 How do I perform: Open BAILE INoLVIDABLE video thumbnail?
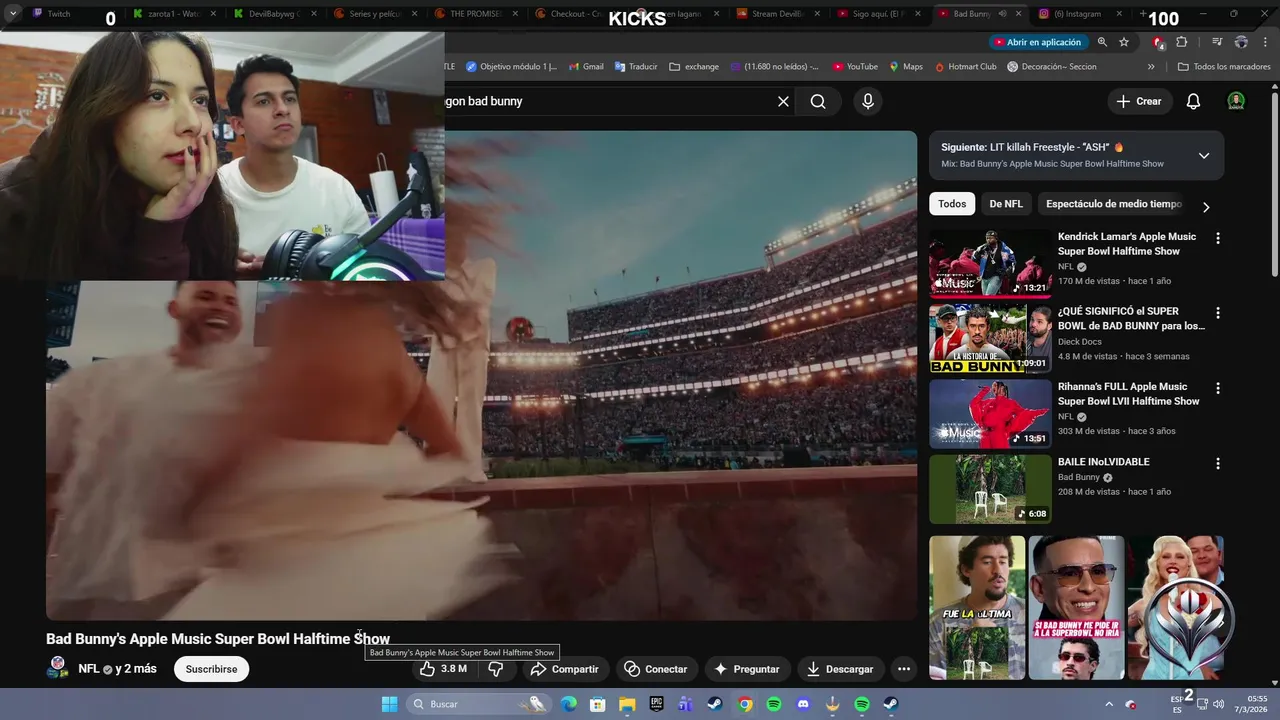pyautogui.click(x=990, y=489)
